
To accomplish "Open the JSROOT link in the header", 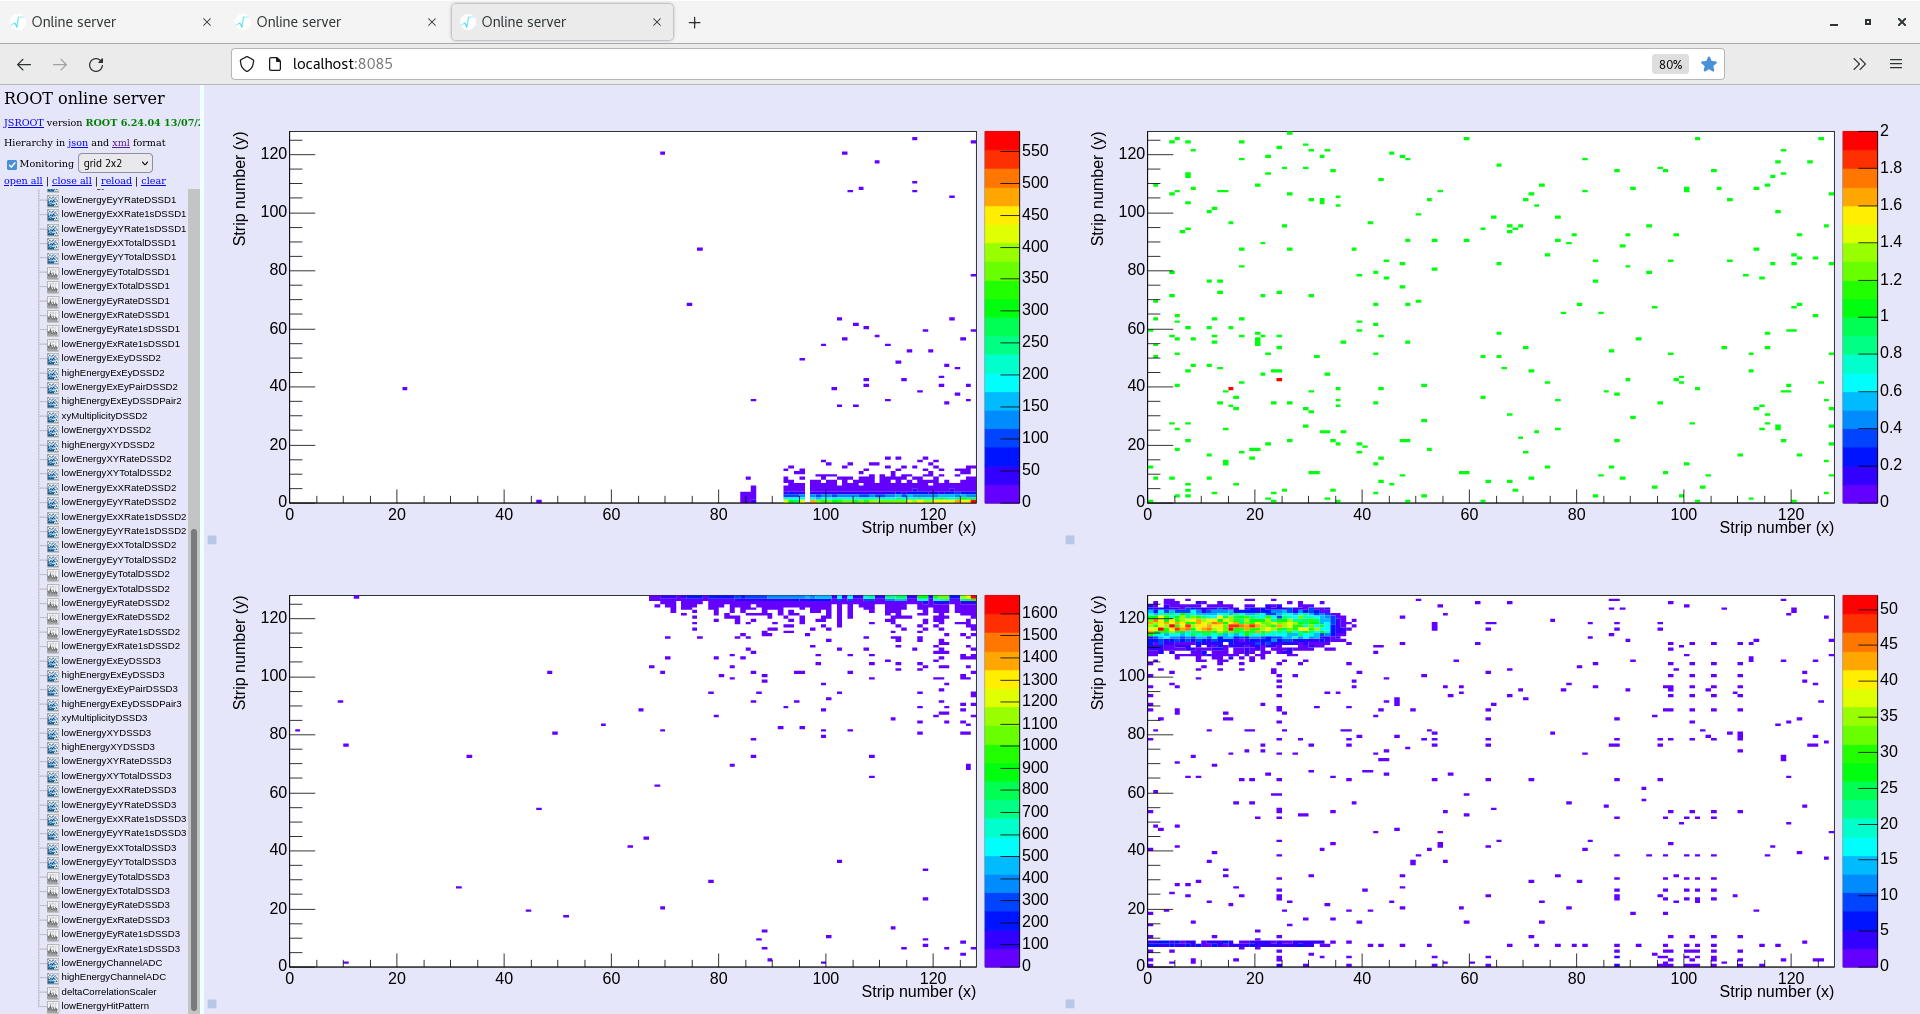I will point(23,123).
